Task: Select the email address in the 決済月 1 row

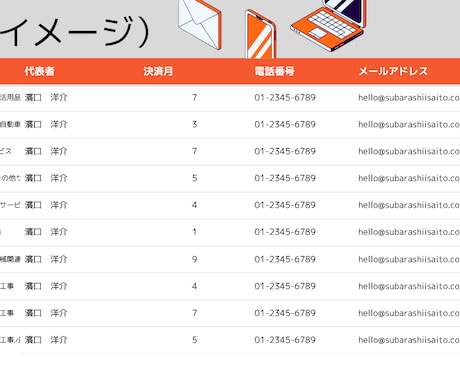Action: pyautogui.click(x=409, y=232)
